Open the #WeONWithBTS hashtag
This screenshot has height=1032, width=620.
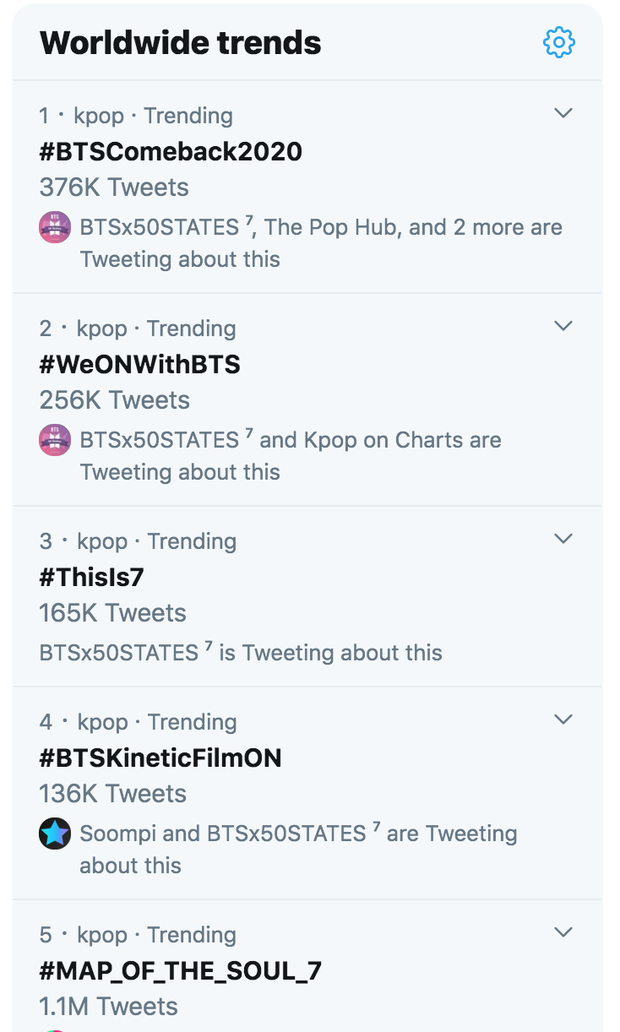[x=140, y=364]
